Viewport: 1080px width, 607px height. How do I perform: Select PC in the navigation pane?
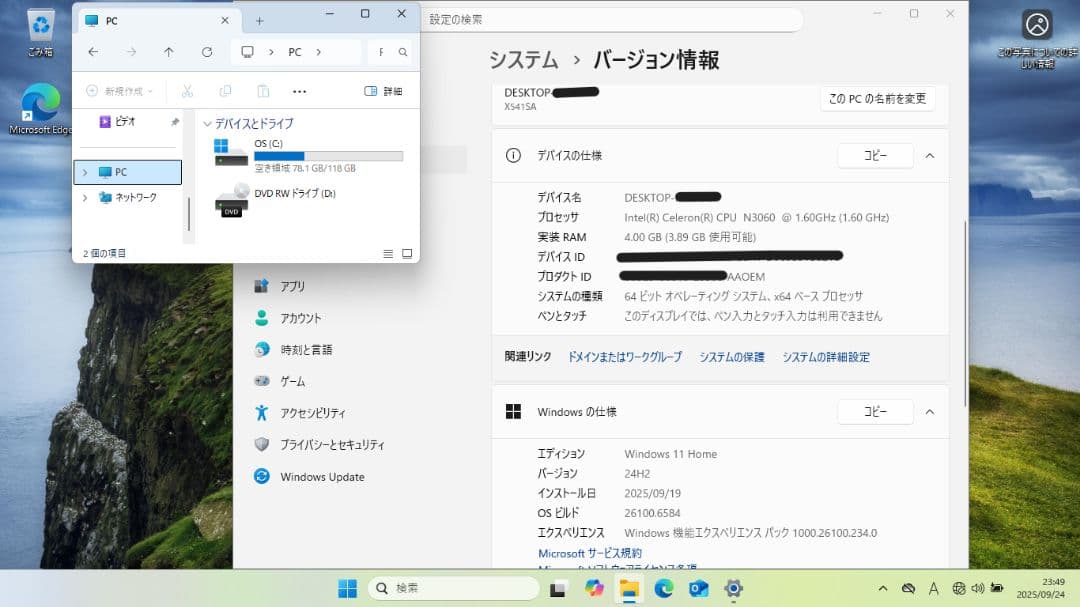point(128,172)
